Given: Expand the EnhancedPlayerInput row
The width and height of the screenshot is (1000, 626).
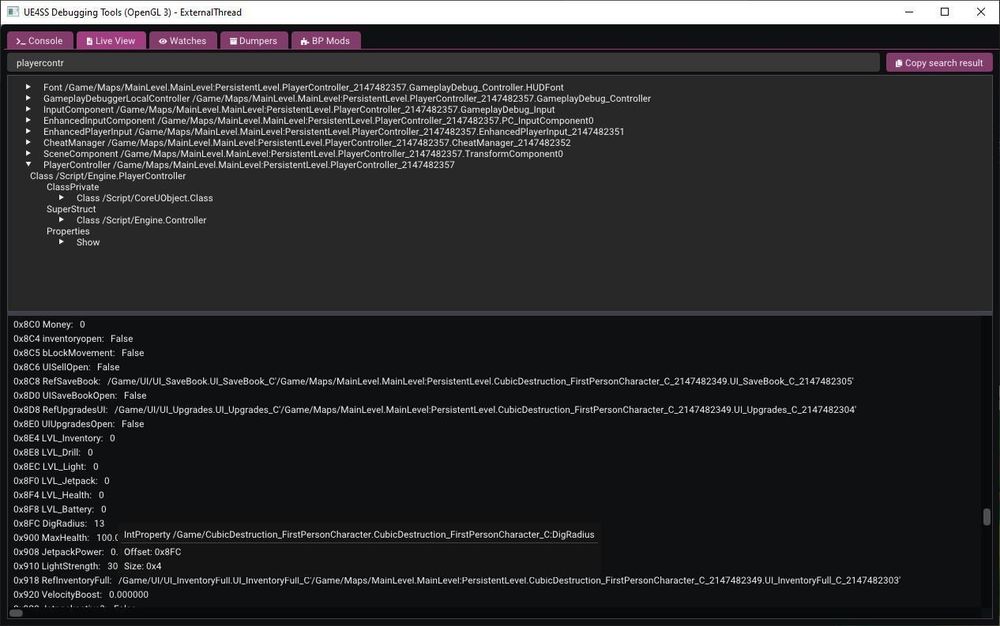Looking at the screenshot, I should [28, 131].
